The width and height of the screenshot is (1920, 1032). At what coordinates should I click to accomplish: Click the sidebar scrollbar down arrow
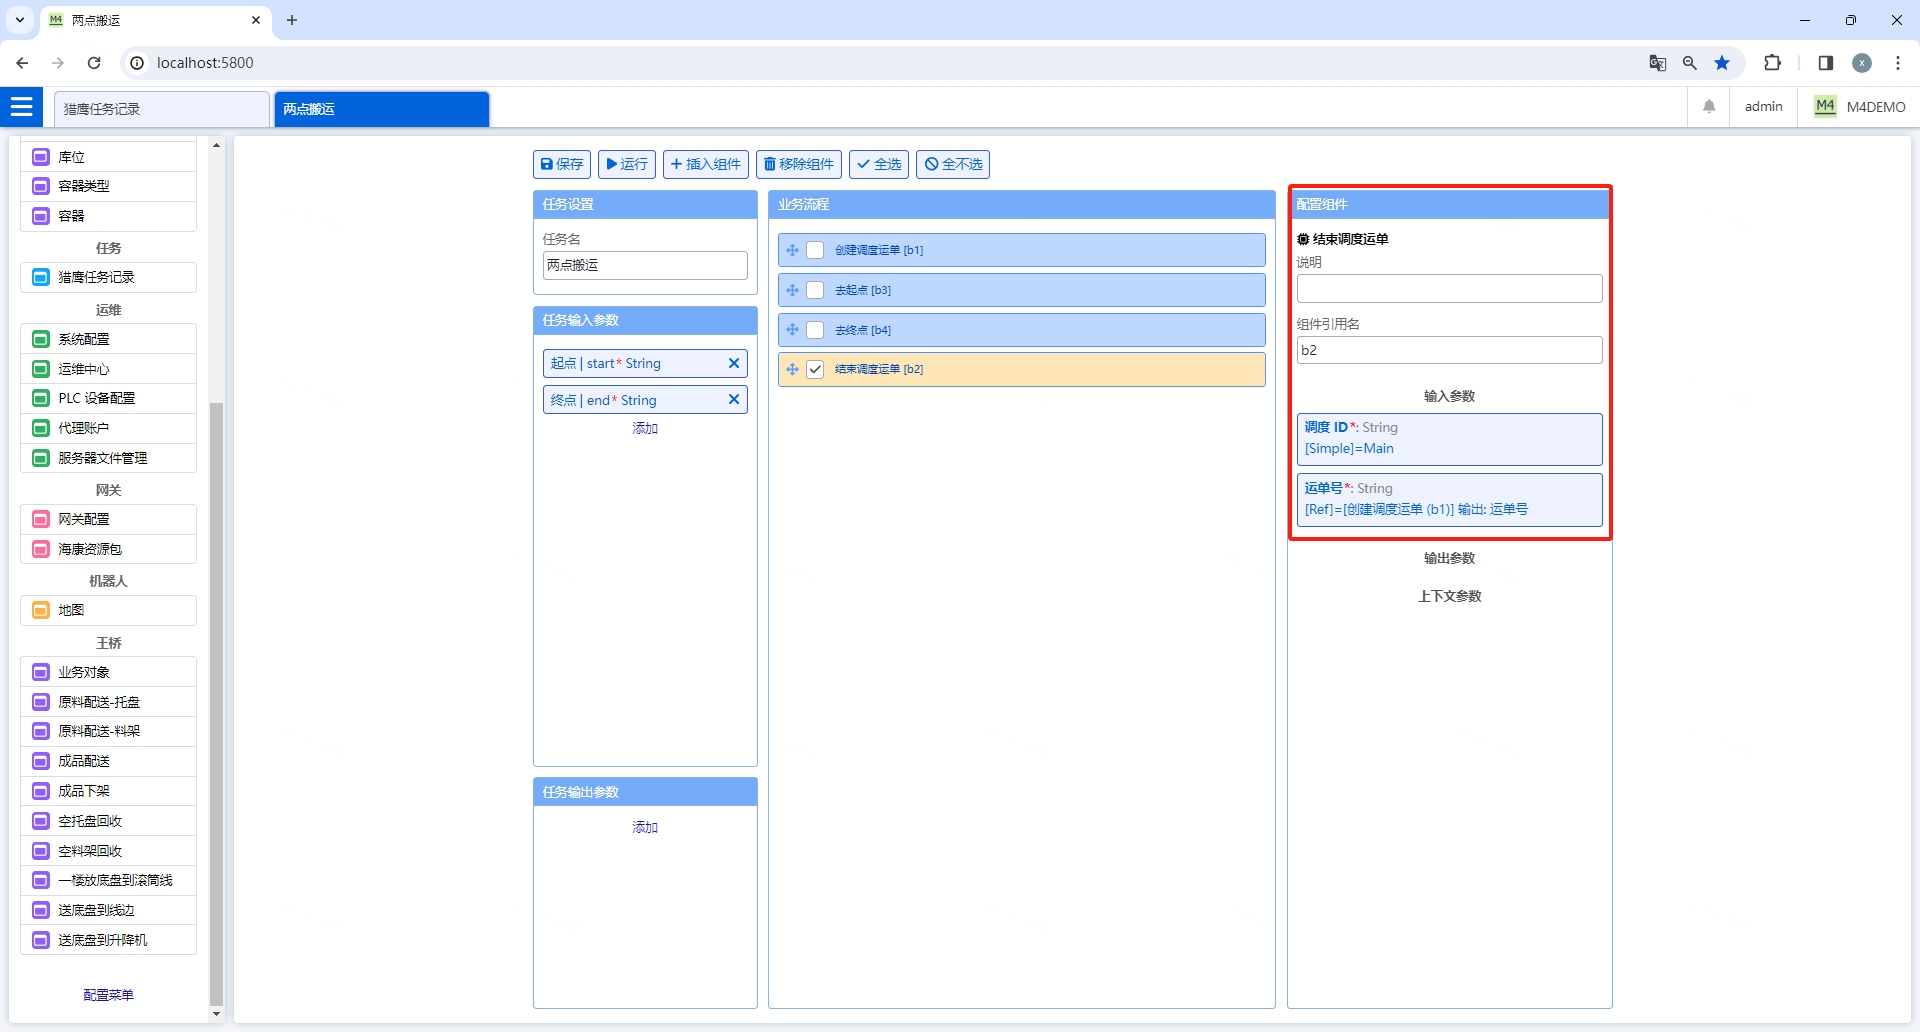216,1014
